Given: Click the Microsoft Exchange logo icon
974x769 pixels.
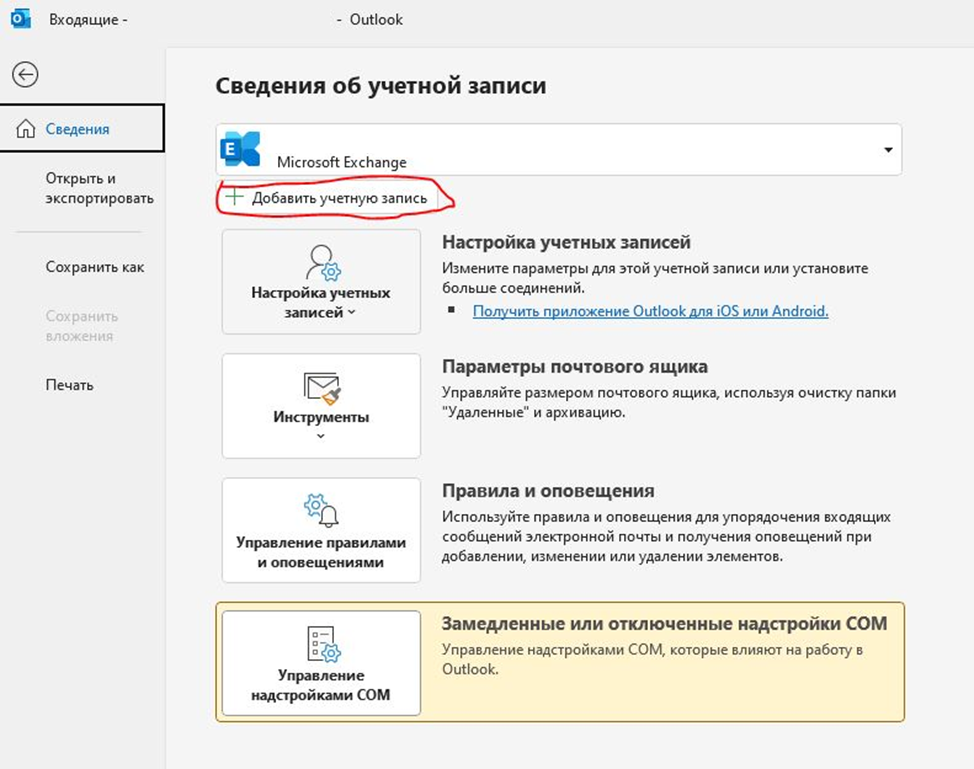Looking at the screenshot, I should point(240,149).
